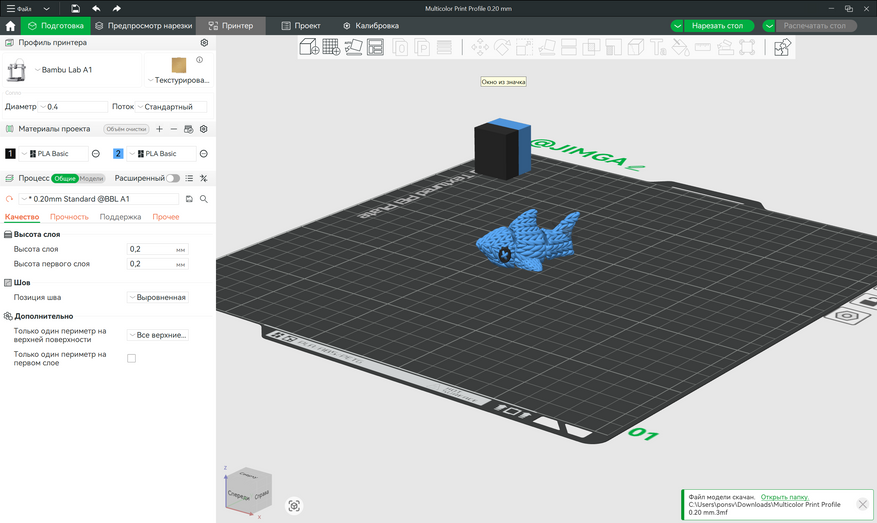Click the blue filament 2 color swatch
877x523 pixels.
[x=118, y=154]
